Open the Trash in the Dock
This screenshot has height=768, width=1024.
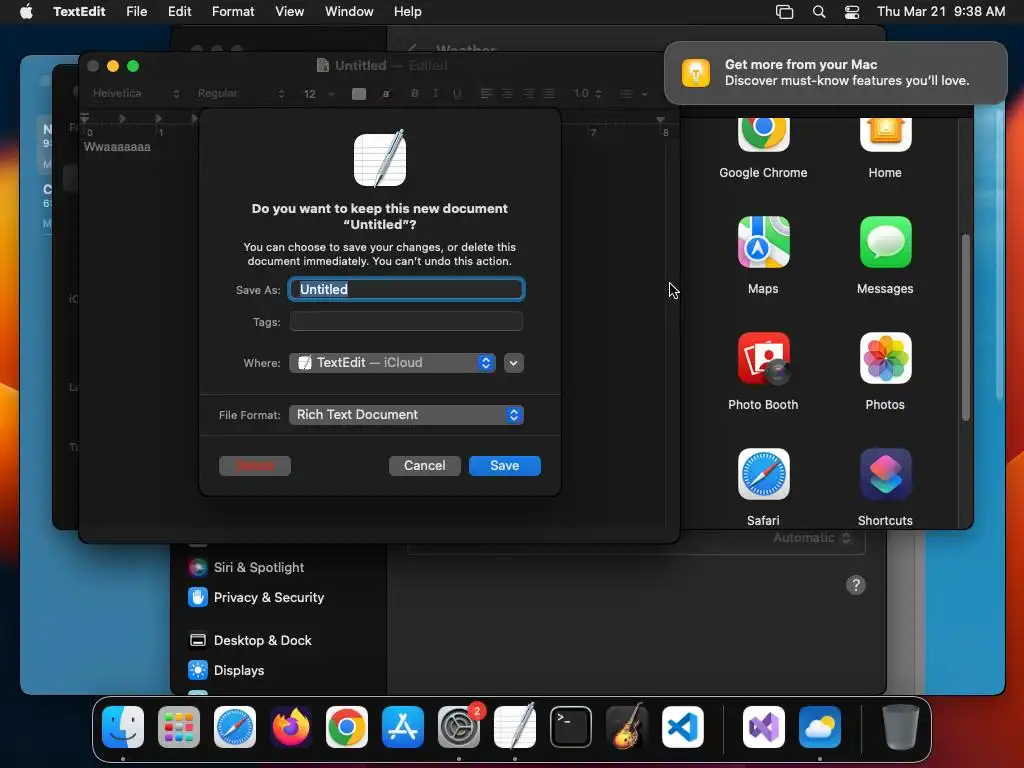point(901,727)
